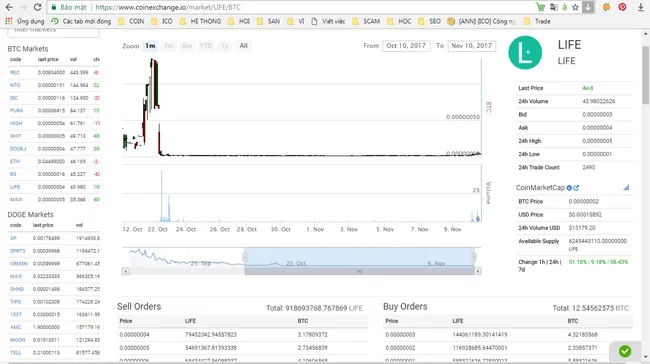This screenshot has height=364, width=650.
Task: Select 1y zoom range
Action: click(224, 46)
